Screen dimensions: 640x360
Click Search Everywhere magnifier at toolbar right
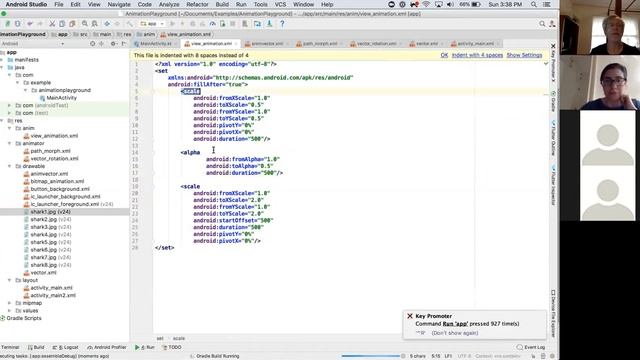[542, 24]
